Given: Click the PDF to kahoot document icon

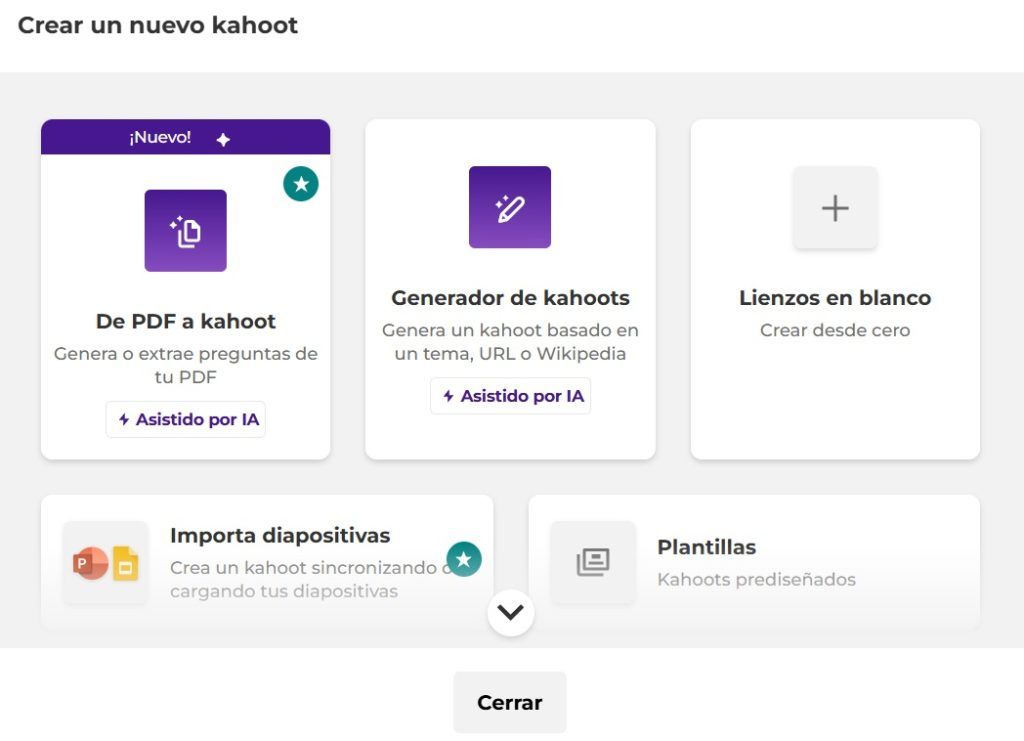Looking at the screenshot, I should pyautogui.click(x=185, y=230).
